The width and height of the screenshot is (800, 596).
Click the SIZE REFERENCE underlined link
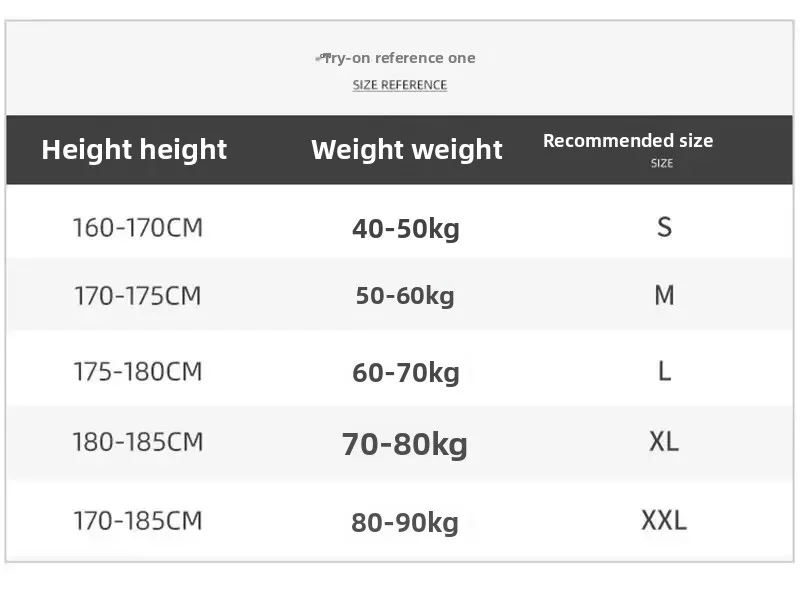399,85
